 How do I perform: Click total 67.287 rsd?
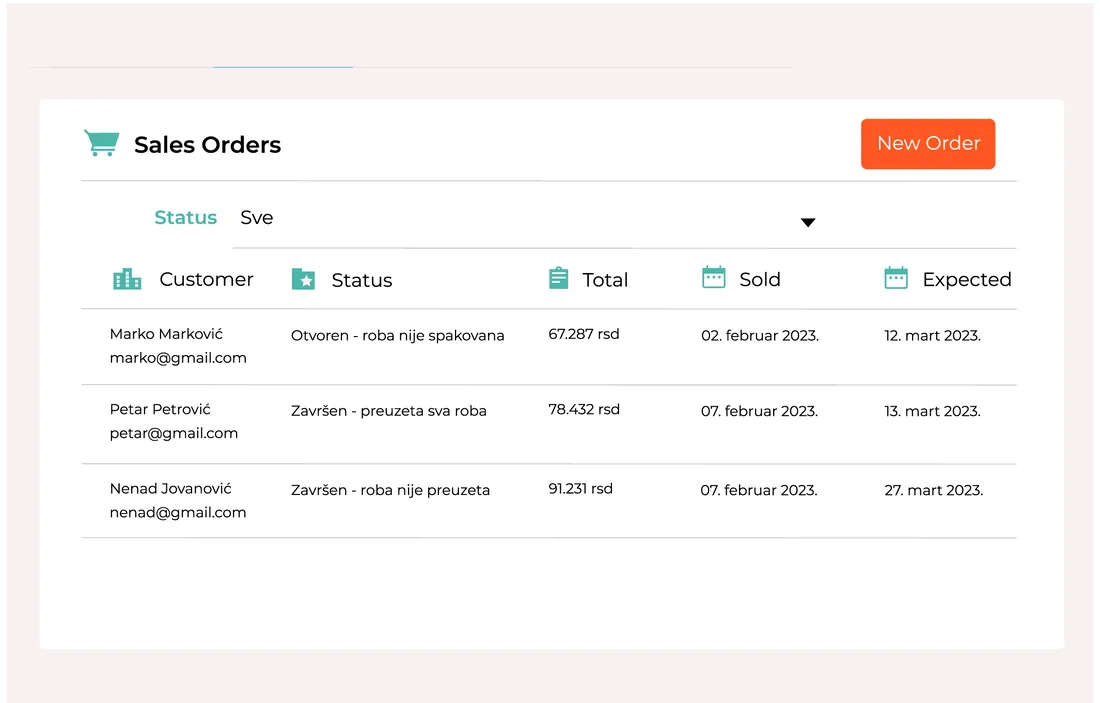coord(584,334)
